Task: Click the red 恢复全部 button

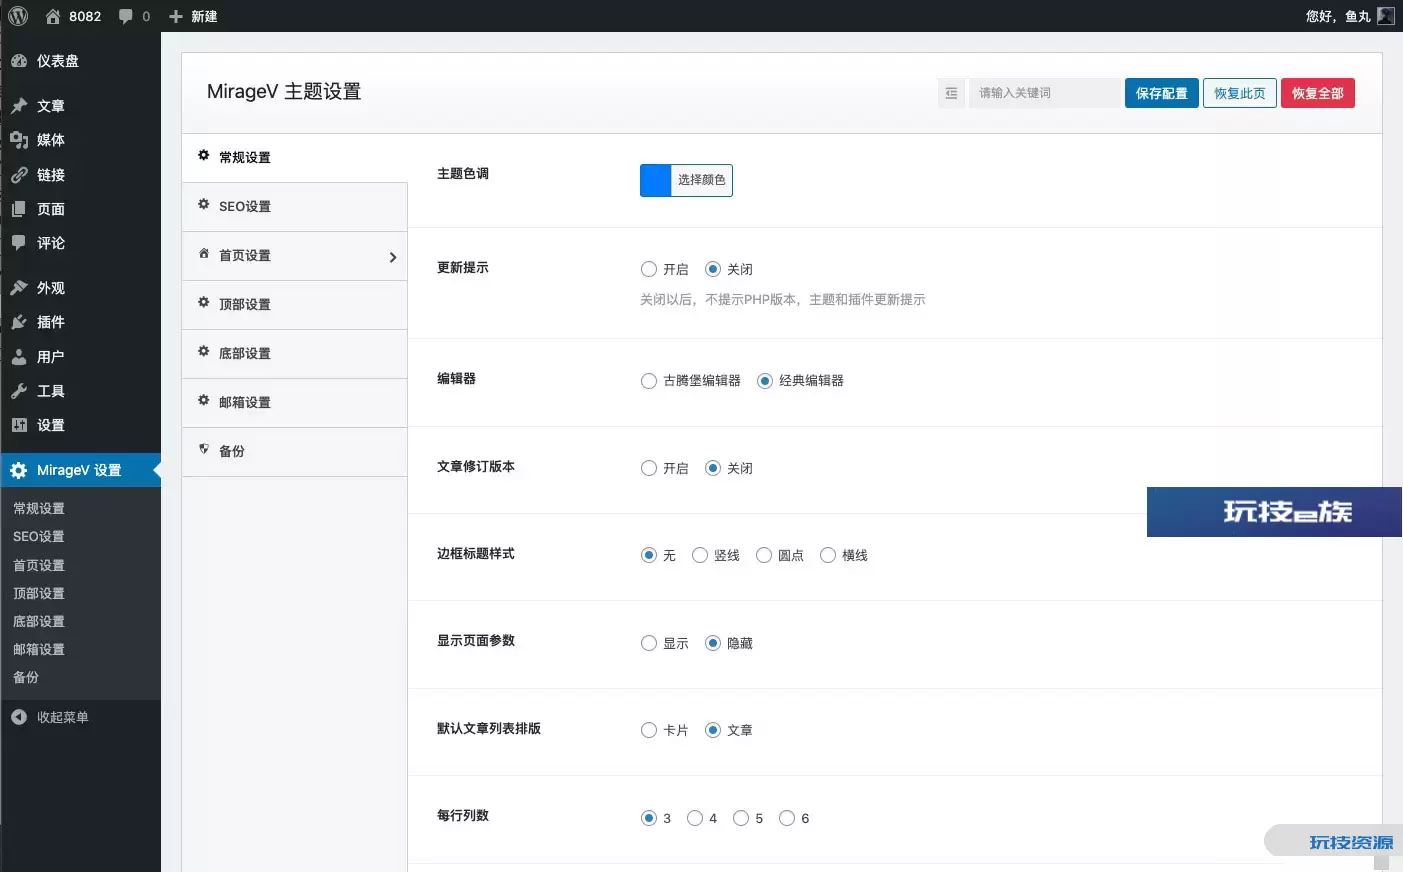Action: tap(1318, 93)
